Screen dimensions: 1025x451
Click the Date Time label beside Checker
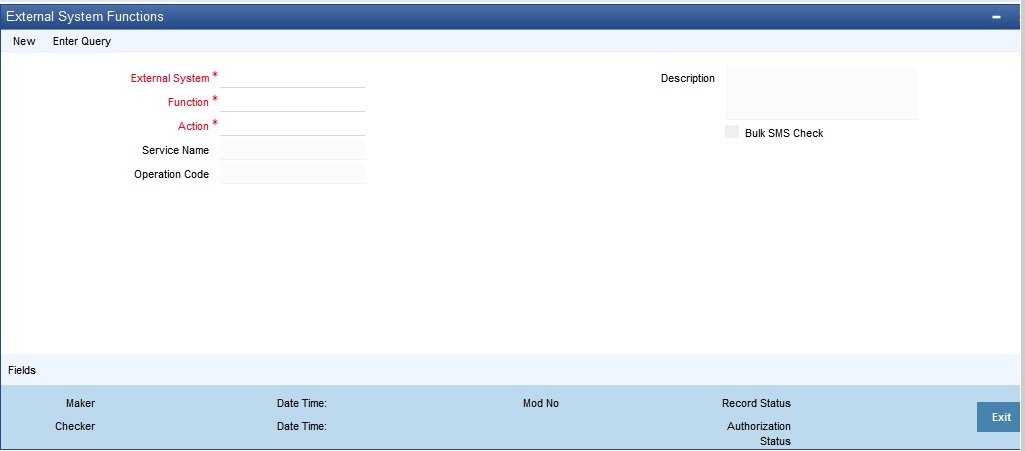tap(301, 426)
